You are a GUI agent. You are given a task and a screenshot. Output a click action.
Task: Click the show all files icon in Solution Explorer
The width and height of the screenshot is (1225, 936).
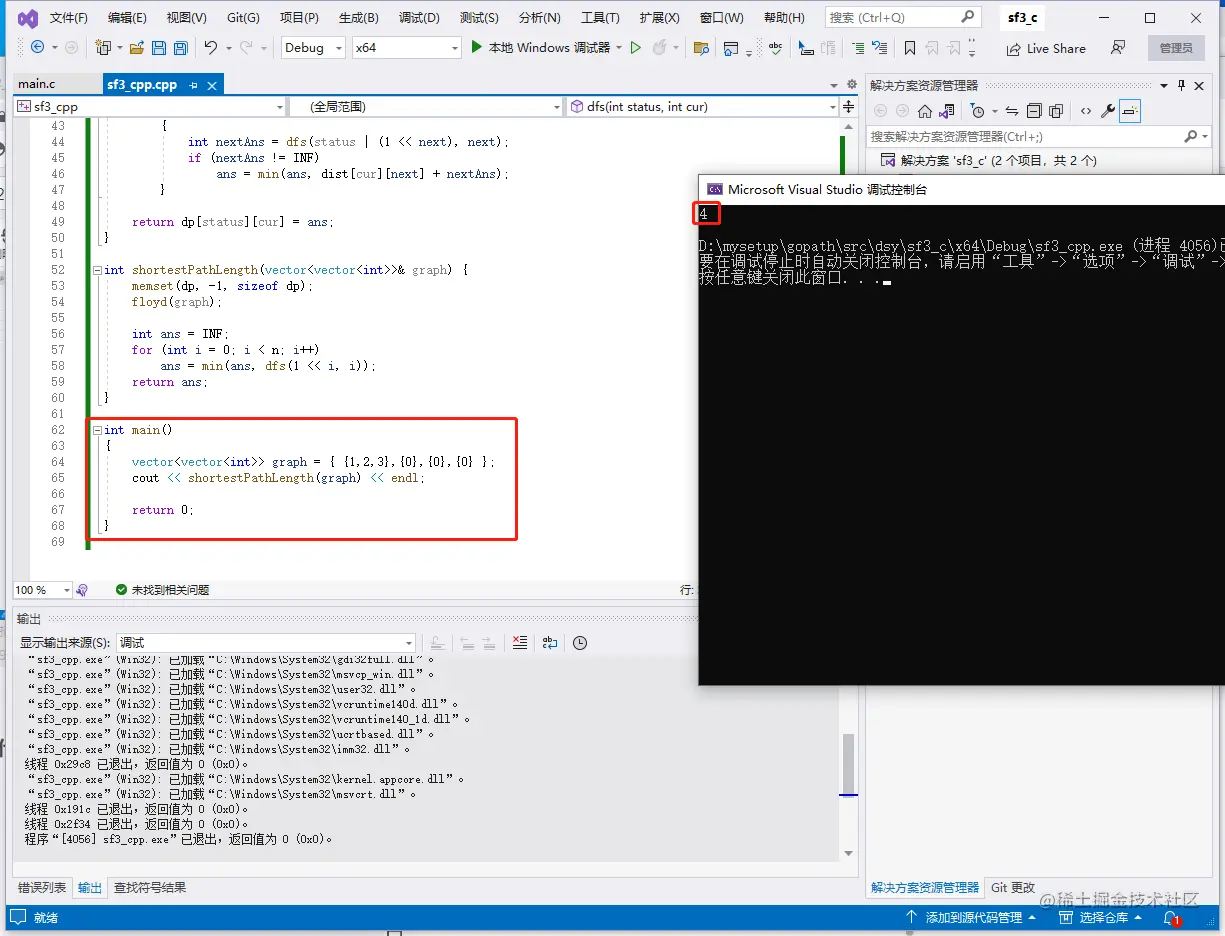pyautogui.click(x=1056, y=111)
